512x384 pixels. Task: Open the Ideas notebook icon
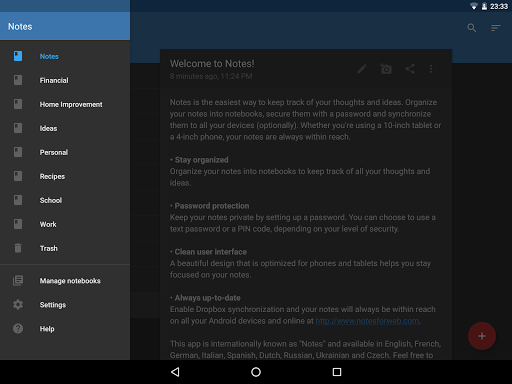click(18, 128)
